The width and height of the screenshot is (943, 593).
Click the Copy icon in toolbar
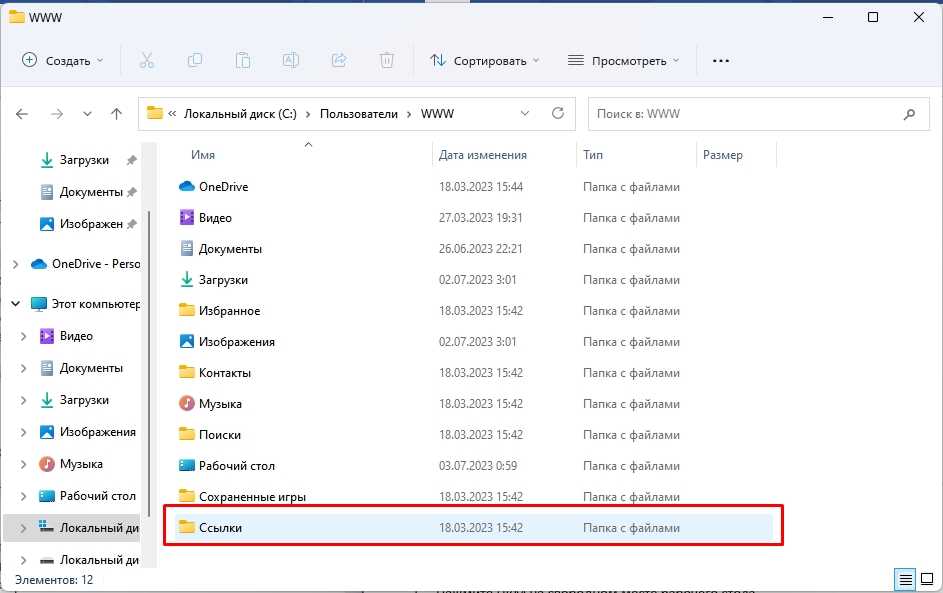click(x=195, y=61)
